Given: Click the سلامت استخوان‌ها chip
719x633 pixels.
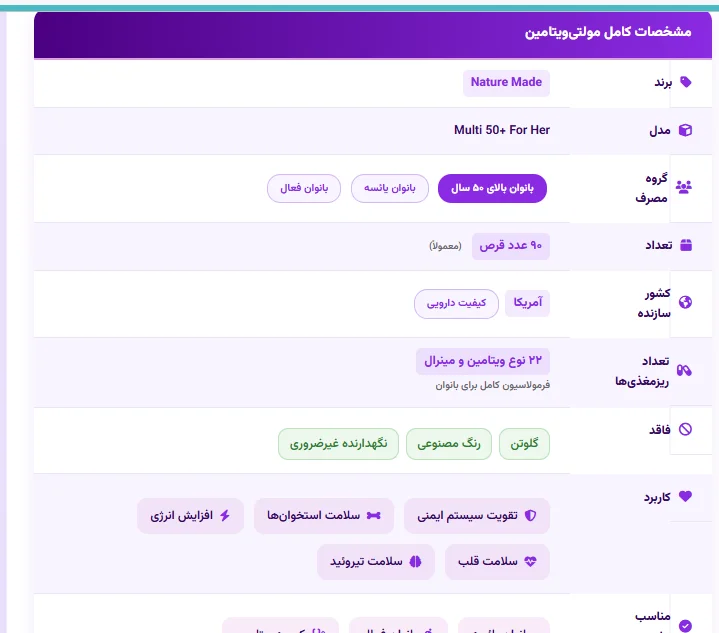Looking at the screenshot, I should (x=324, y=516).
